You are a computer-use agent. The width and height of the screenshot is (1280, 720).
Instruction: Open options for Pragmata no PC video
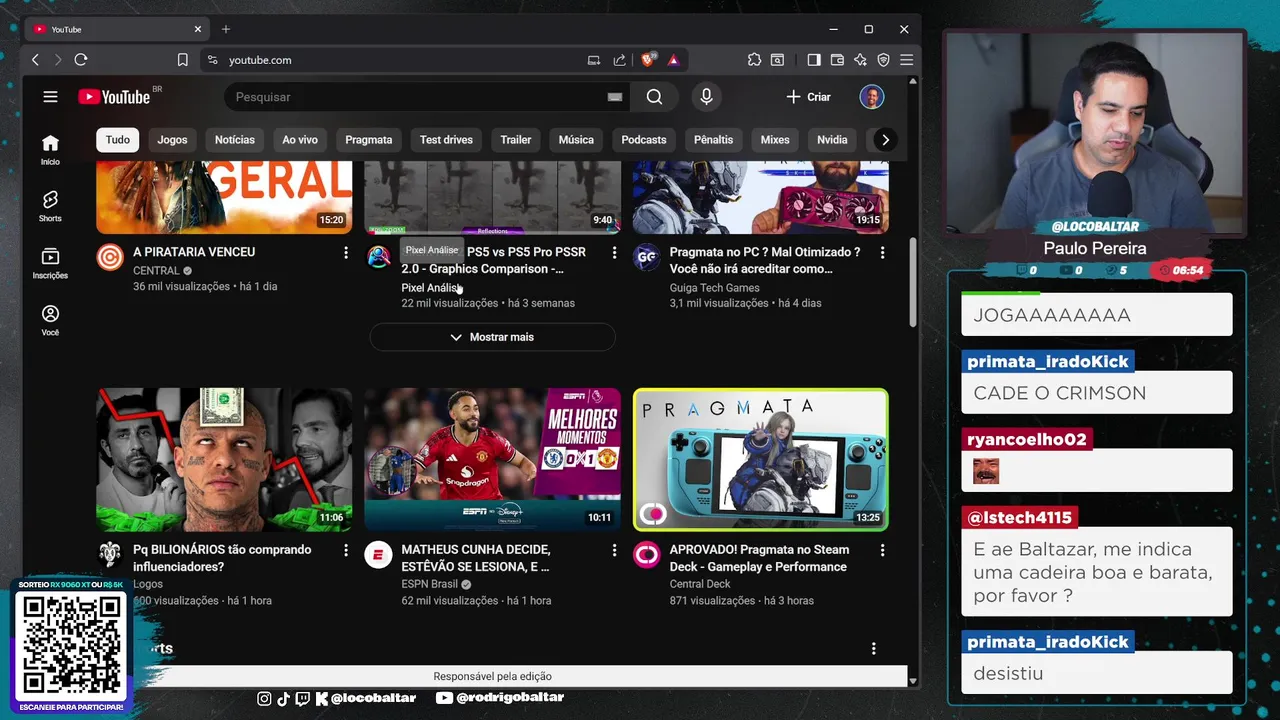coord(882,253)
